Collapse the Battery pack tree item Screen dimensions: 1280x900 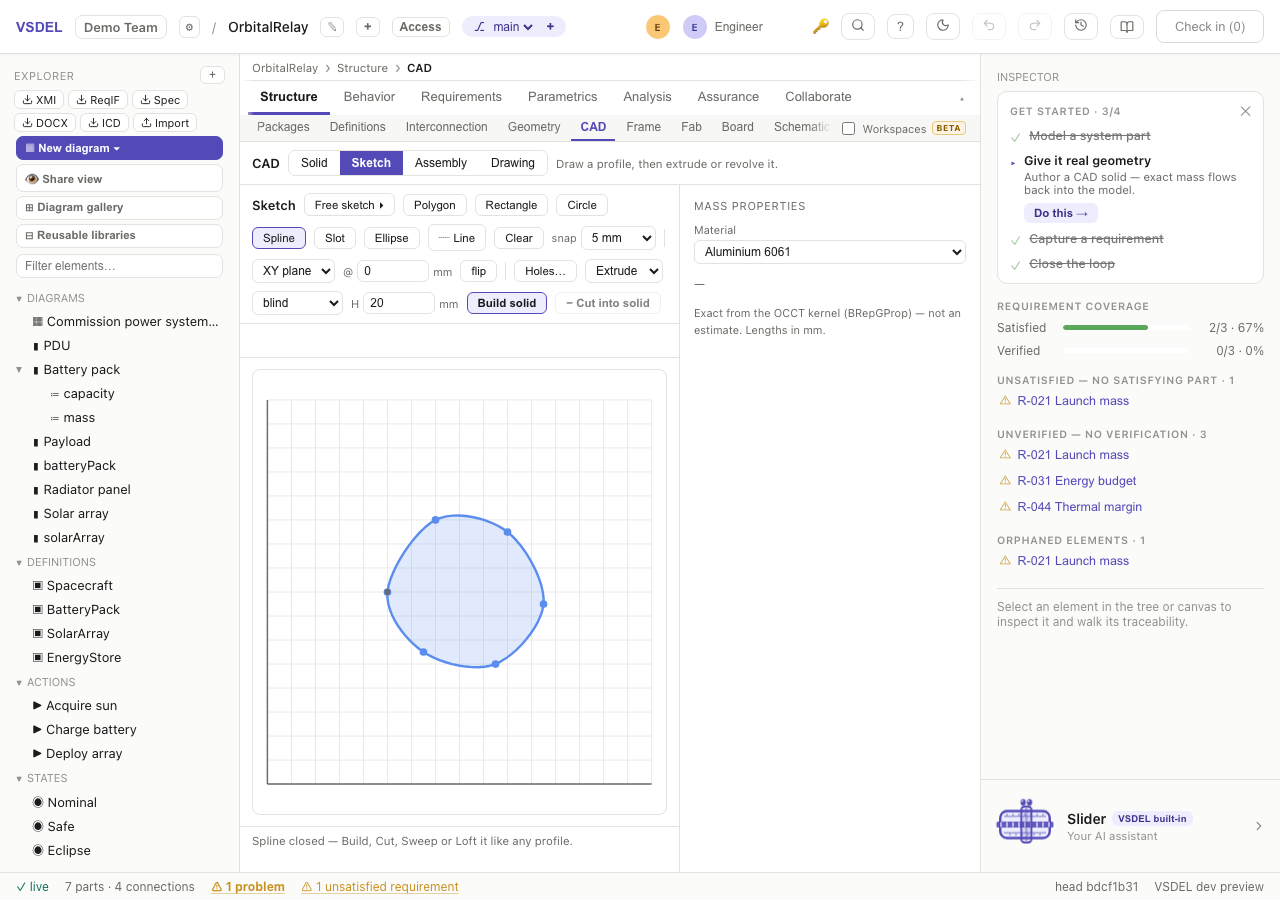(x=19, y=369)
